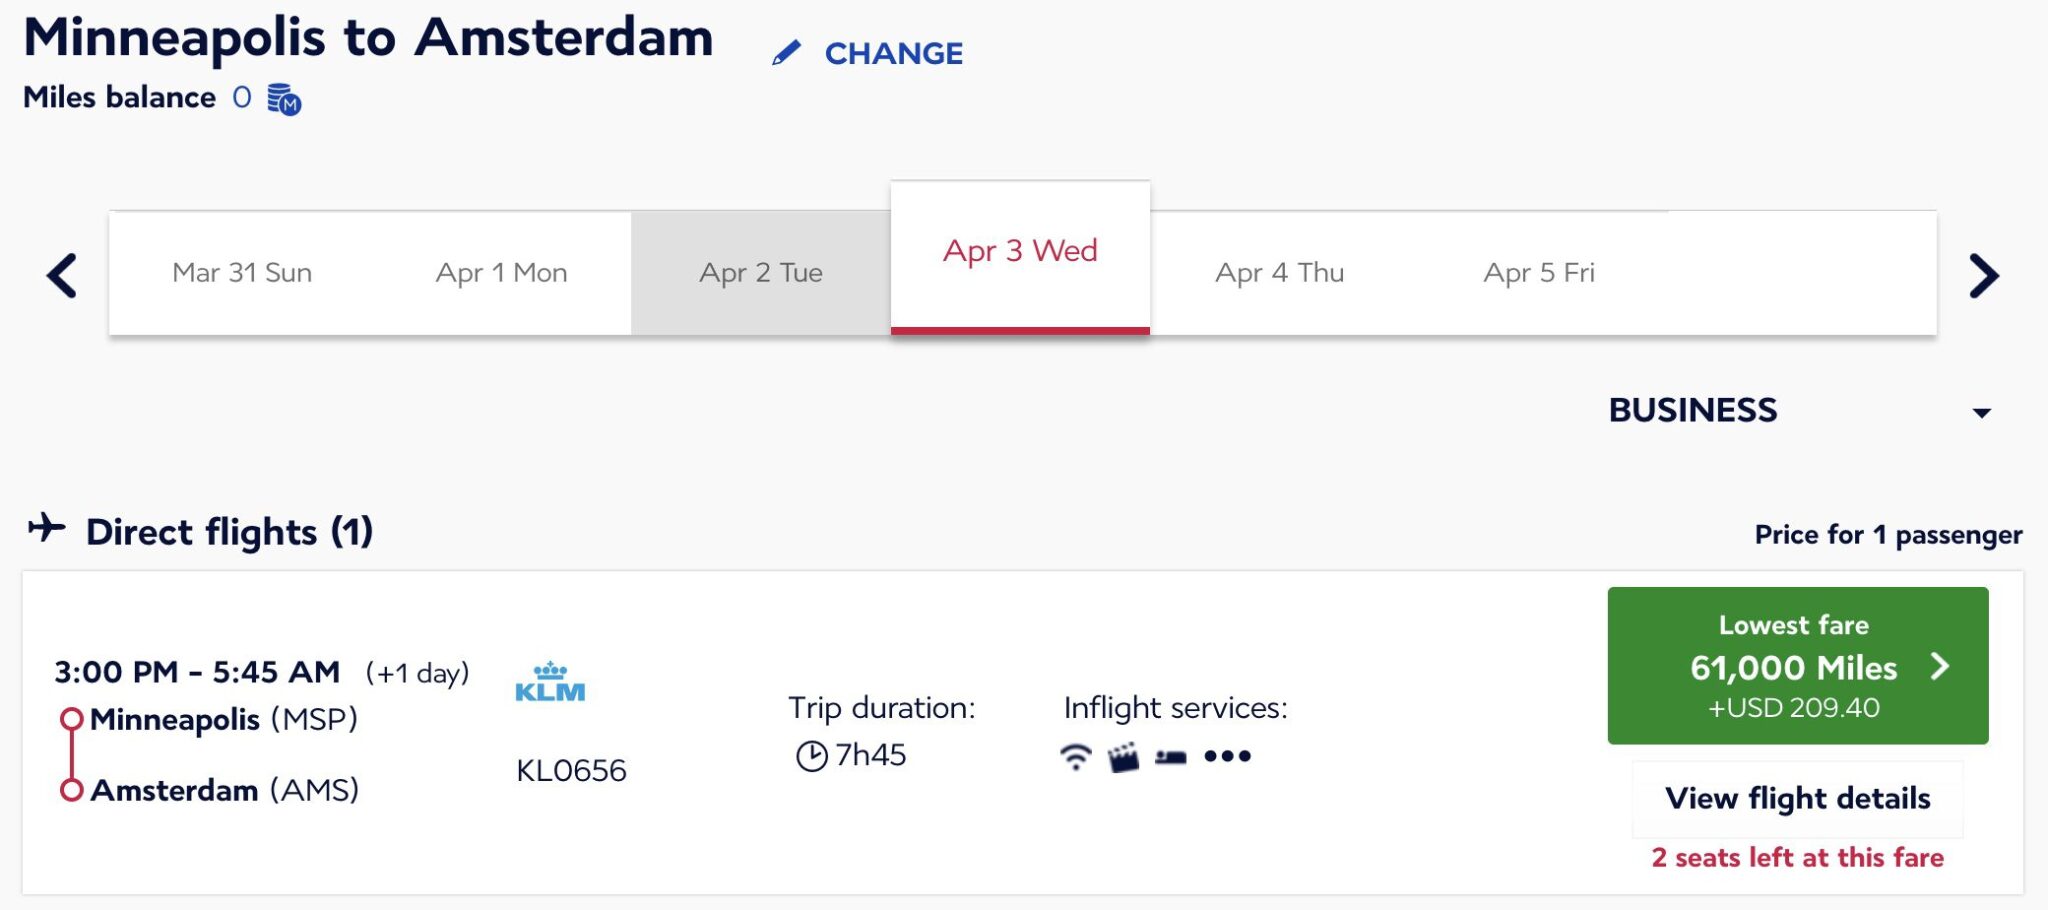The image size is (2048, 910).
Task: Switch to the Mar 31 Sun tab
Action: (242, 273)
